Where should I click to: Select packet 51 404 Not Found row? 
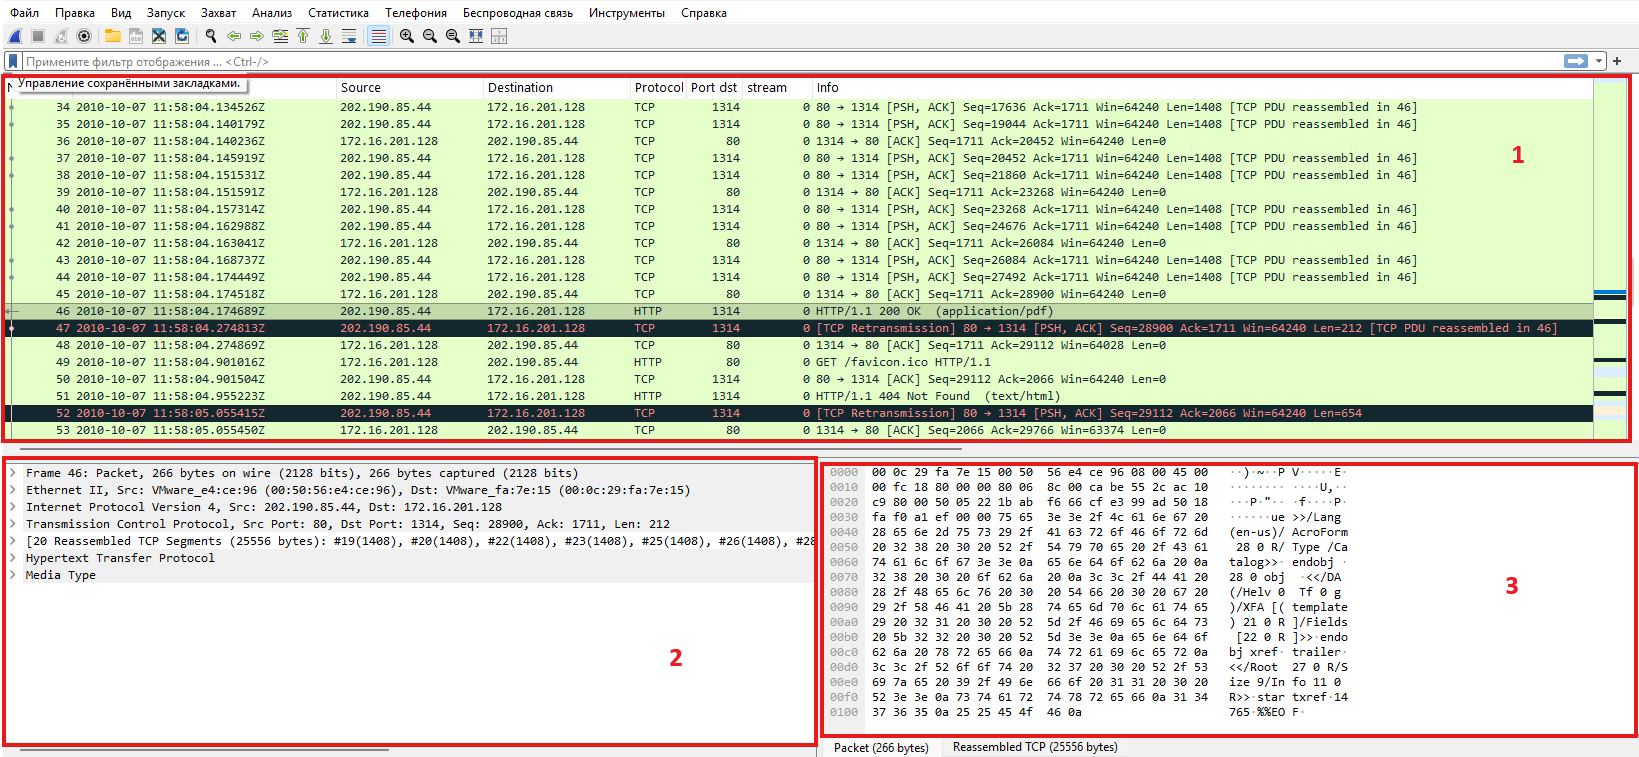click(x=799, y=397)
